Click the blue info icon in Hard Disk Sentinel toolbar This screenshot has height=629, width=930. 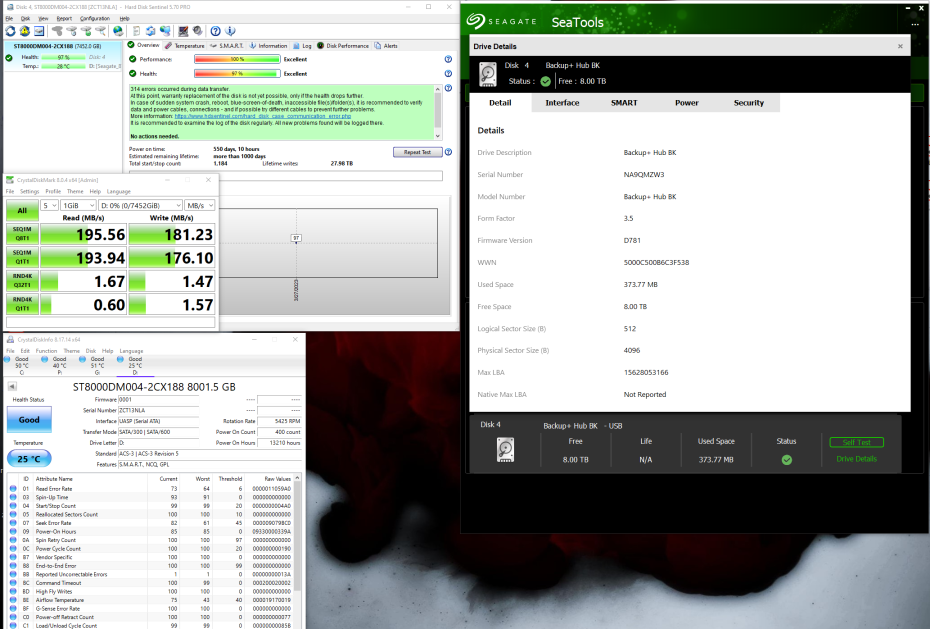point(230,31)
